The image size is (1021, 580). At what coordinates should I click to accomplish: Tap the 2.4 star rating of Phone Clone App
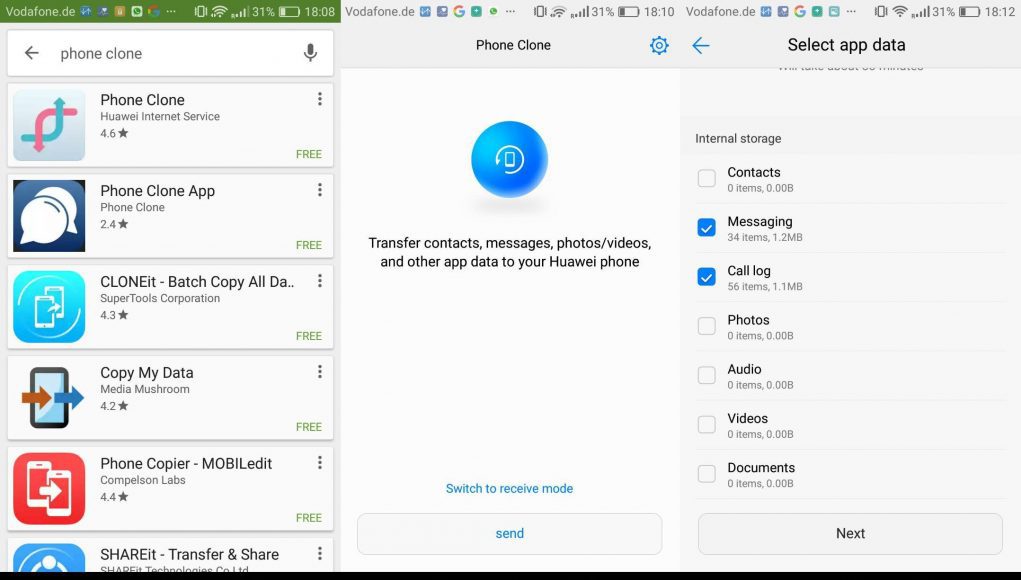tap(114, 224)
